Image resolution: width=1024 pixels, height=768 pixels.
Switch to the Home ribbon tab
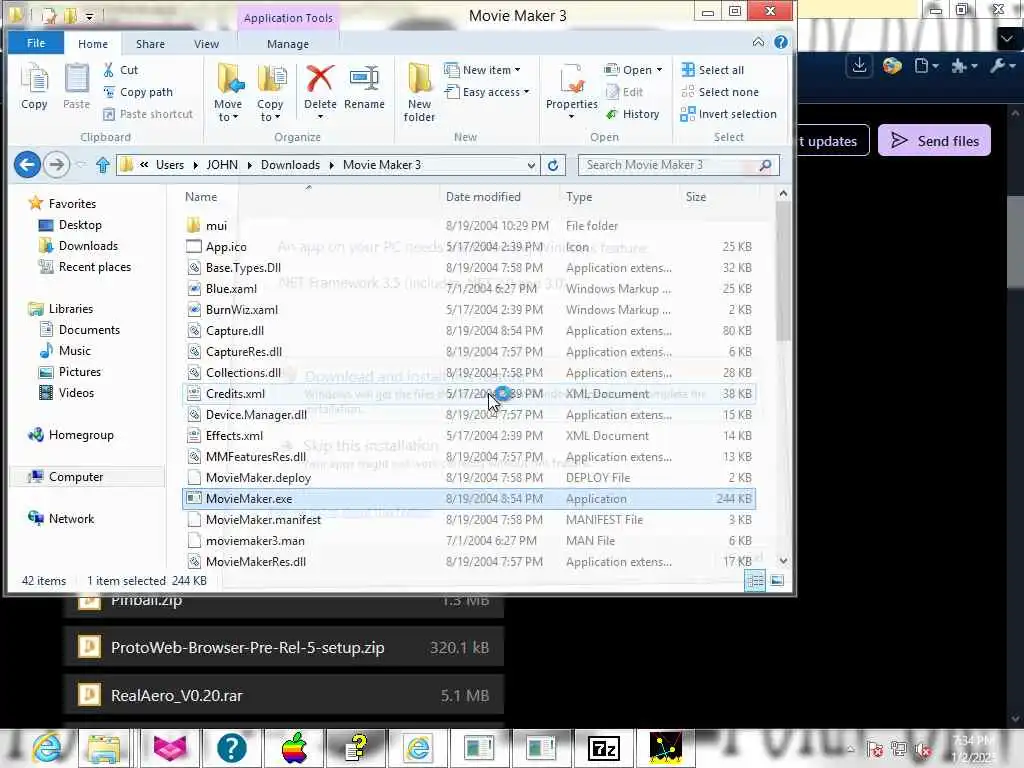[x=93, y=44]
